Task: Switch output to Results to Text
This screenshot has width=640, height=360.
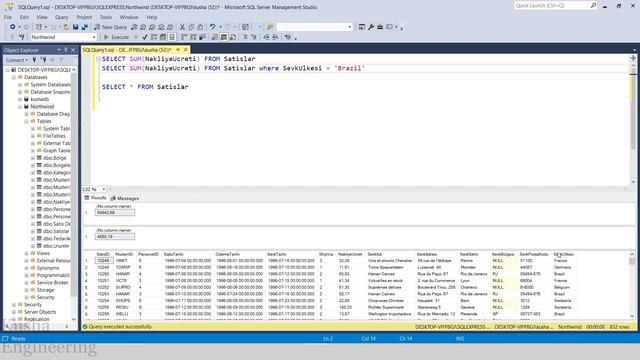Action: tap(214, 37)
